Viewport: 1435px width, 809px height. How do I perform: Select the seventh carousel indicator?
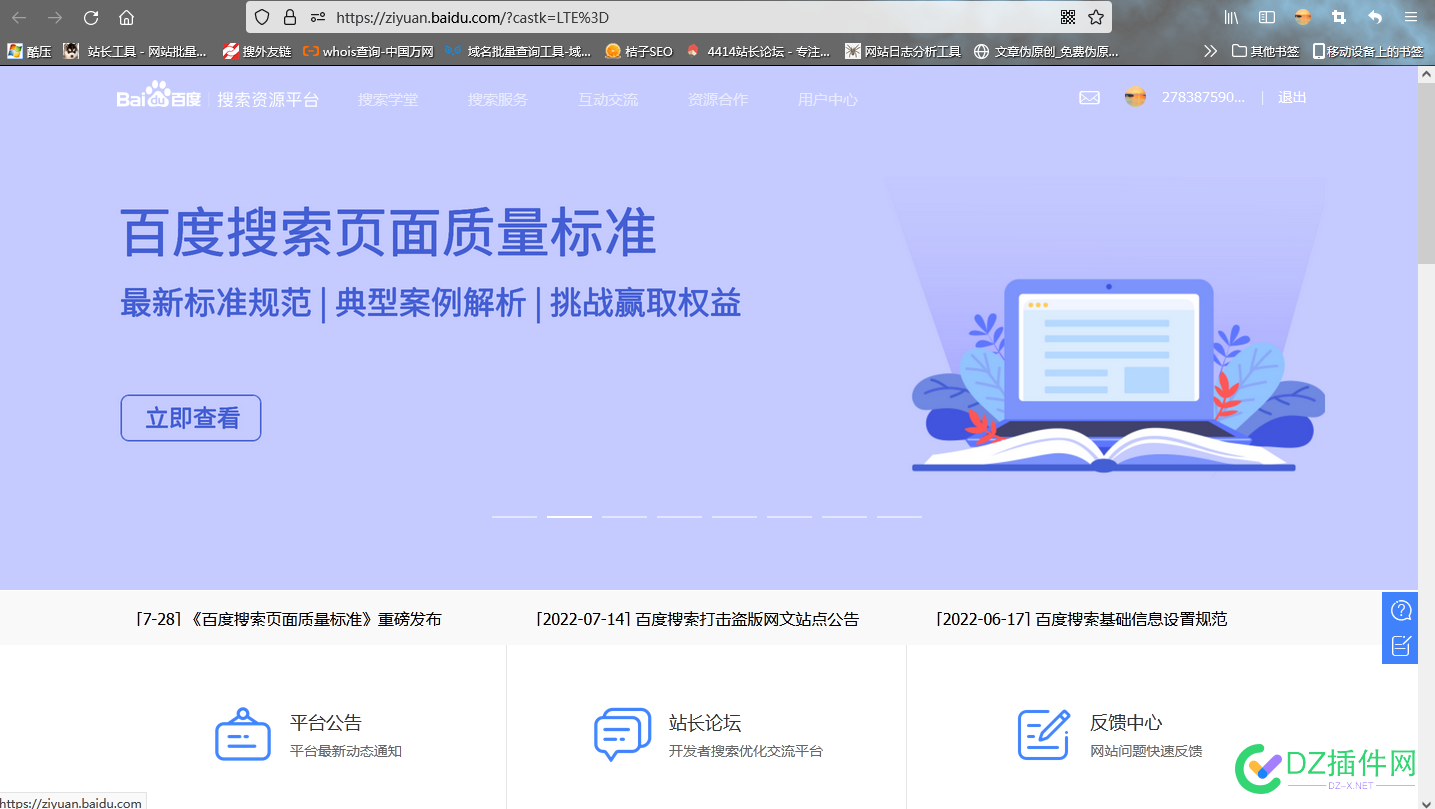click(x=844, y=516)
